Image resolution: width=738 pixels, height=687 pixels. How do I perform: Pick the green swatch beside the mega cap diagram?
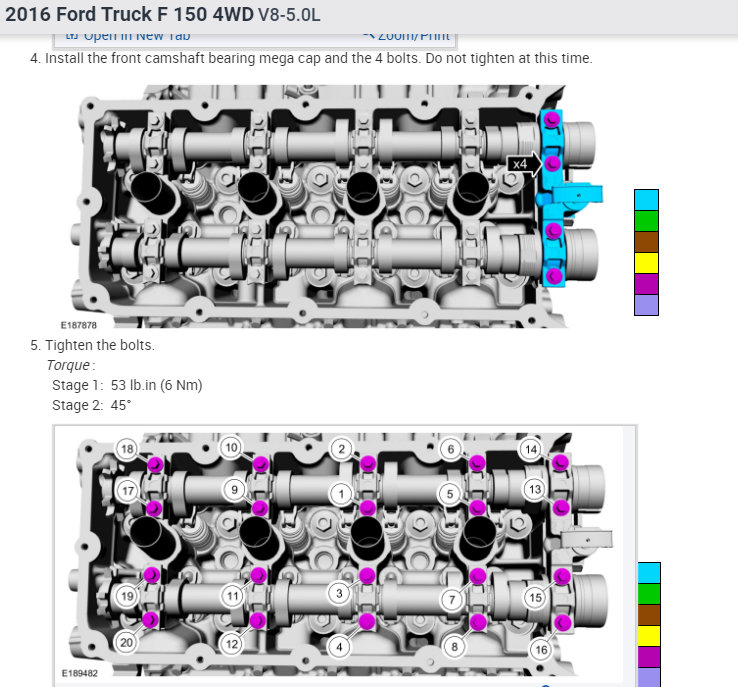[x=646, y=221]
